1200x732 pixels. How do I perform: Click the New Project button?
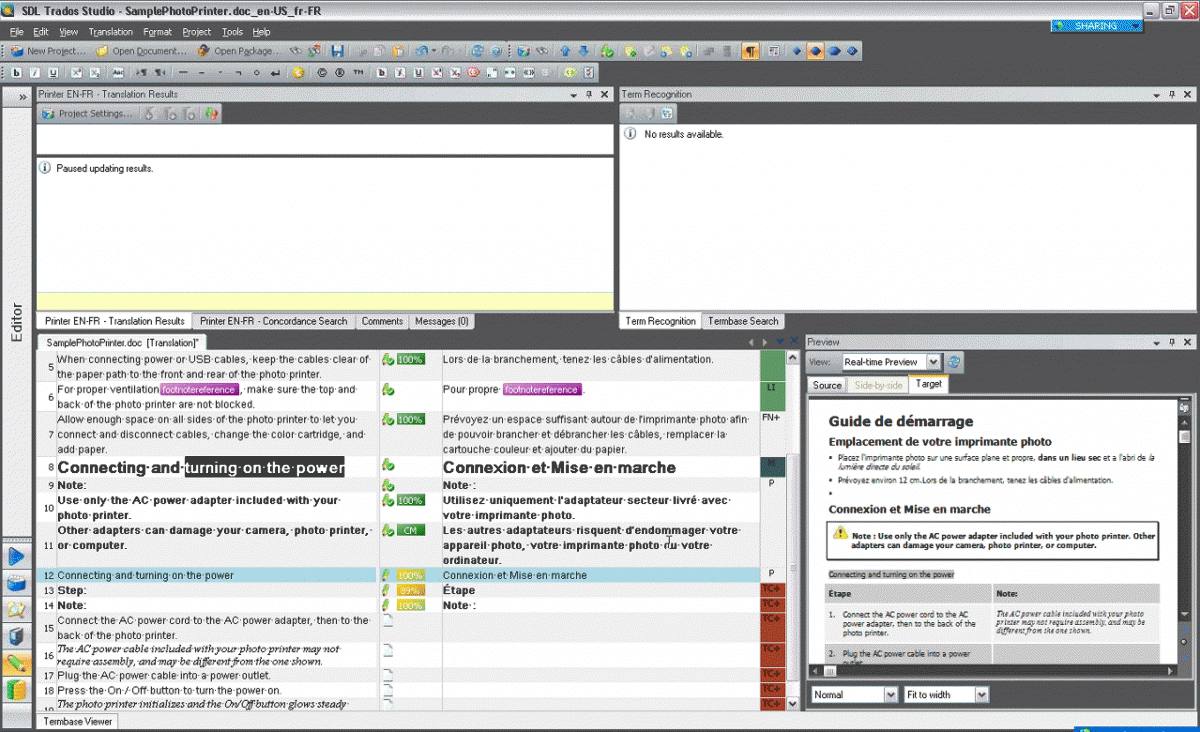[x=49, y=51]
